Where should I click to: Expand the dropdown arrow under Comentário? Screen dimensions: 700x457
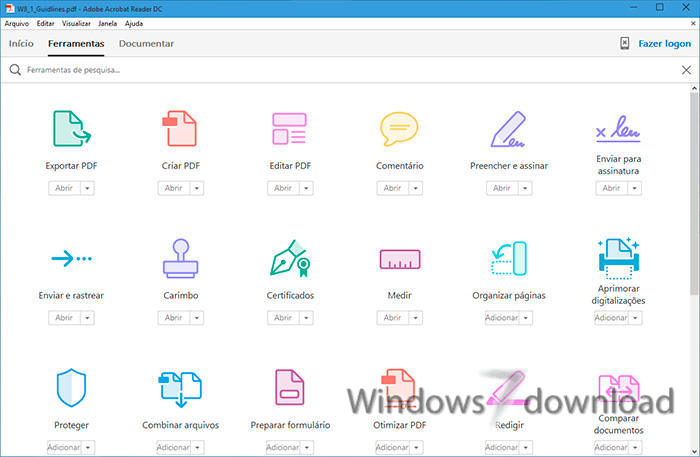[x=415, y=188]
